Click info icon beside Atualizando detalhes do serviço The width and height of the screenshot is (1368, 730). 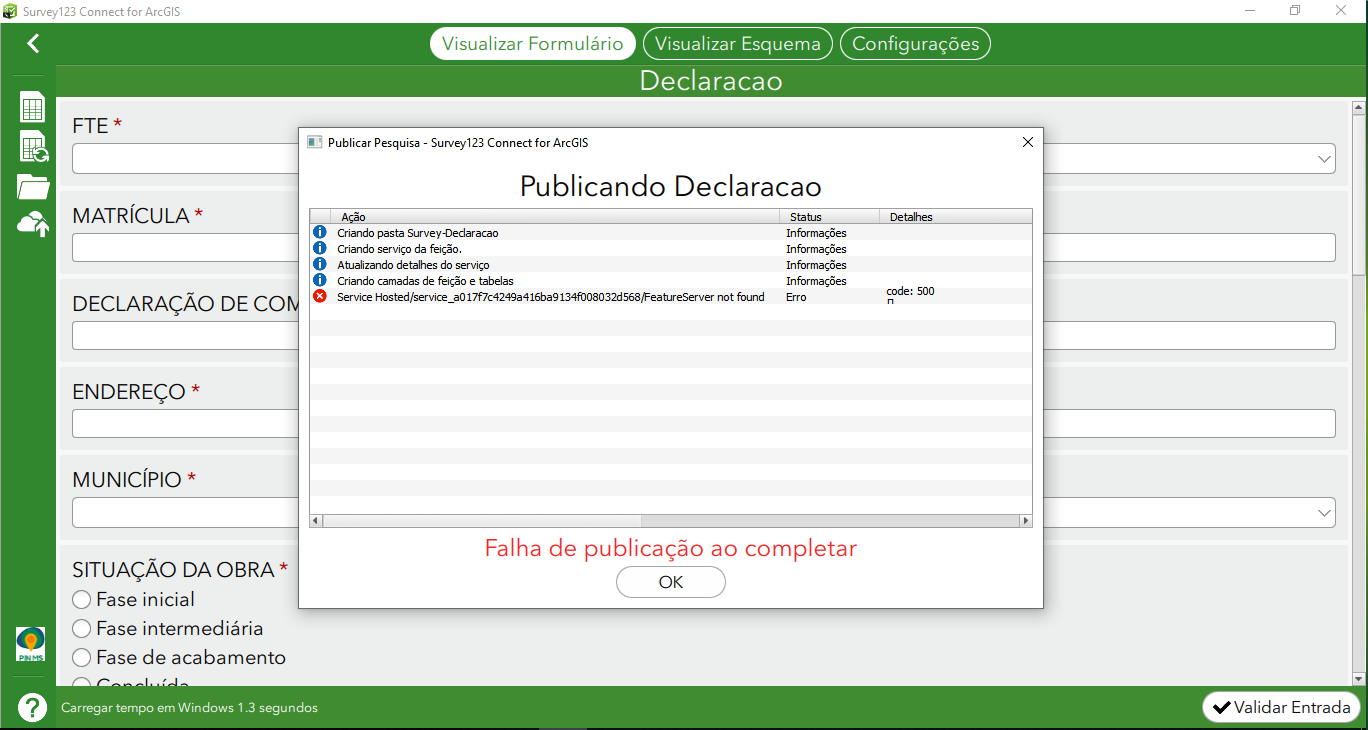[320, 264]
